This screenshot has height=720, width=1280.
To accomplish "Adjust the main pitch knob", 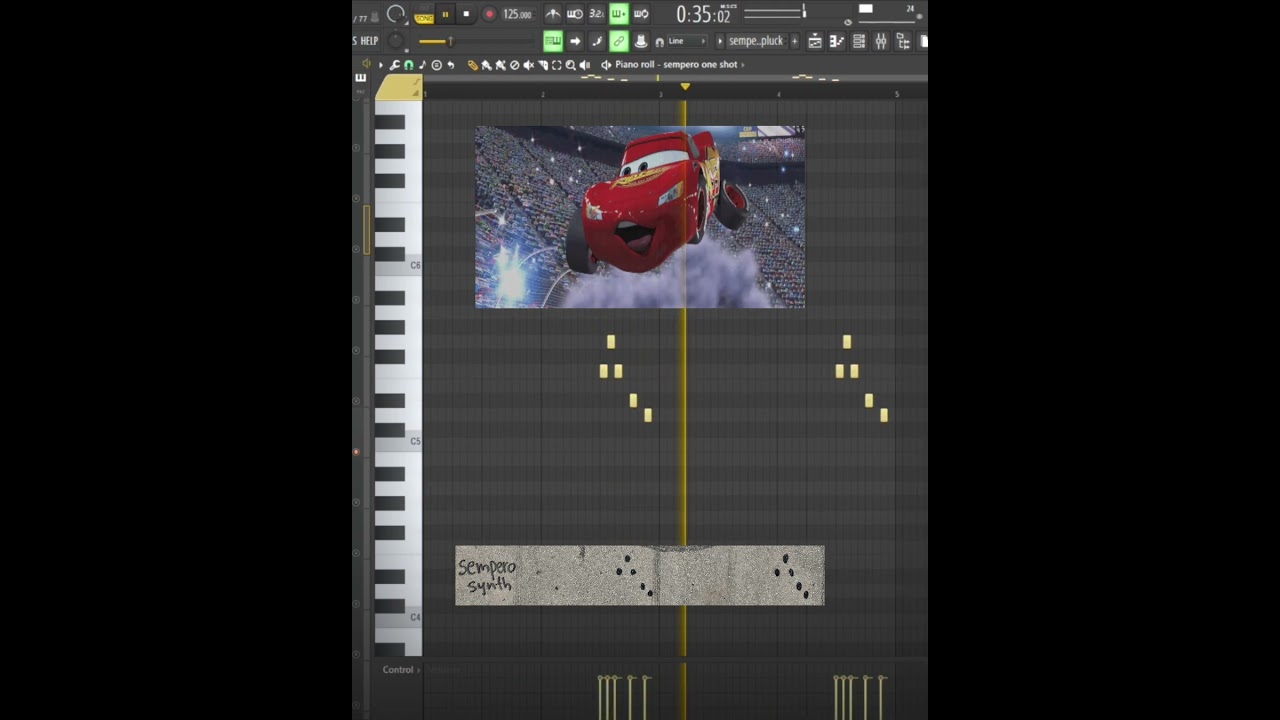I will point(396,41).
